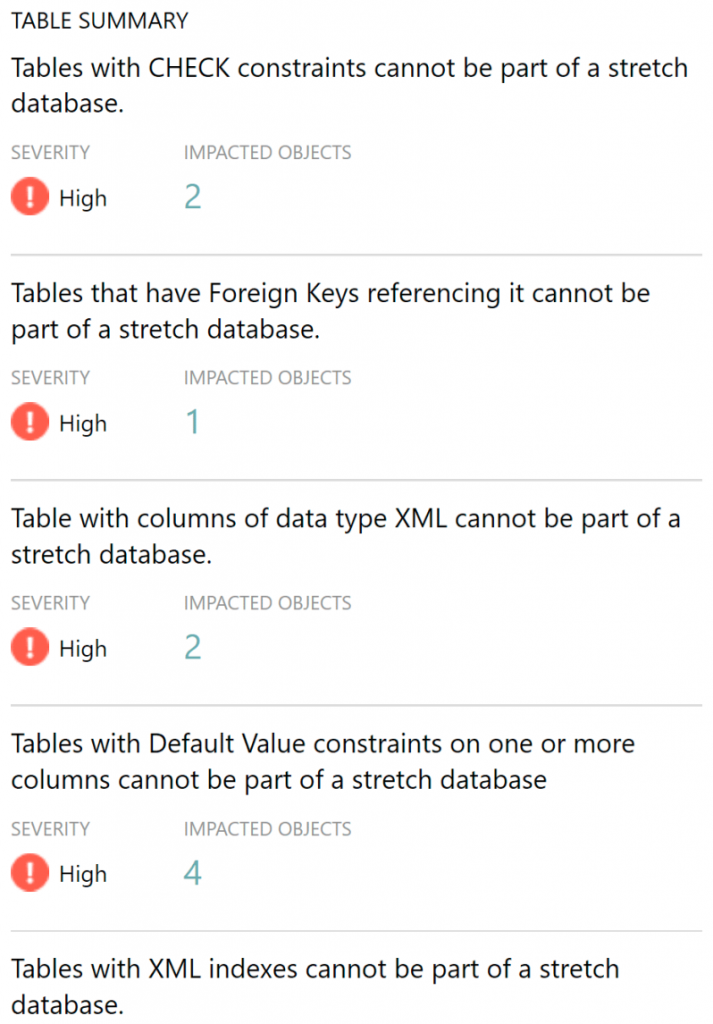Select the severity warning icon under Foreign Keys finding

[x=29, y=422]
